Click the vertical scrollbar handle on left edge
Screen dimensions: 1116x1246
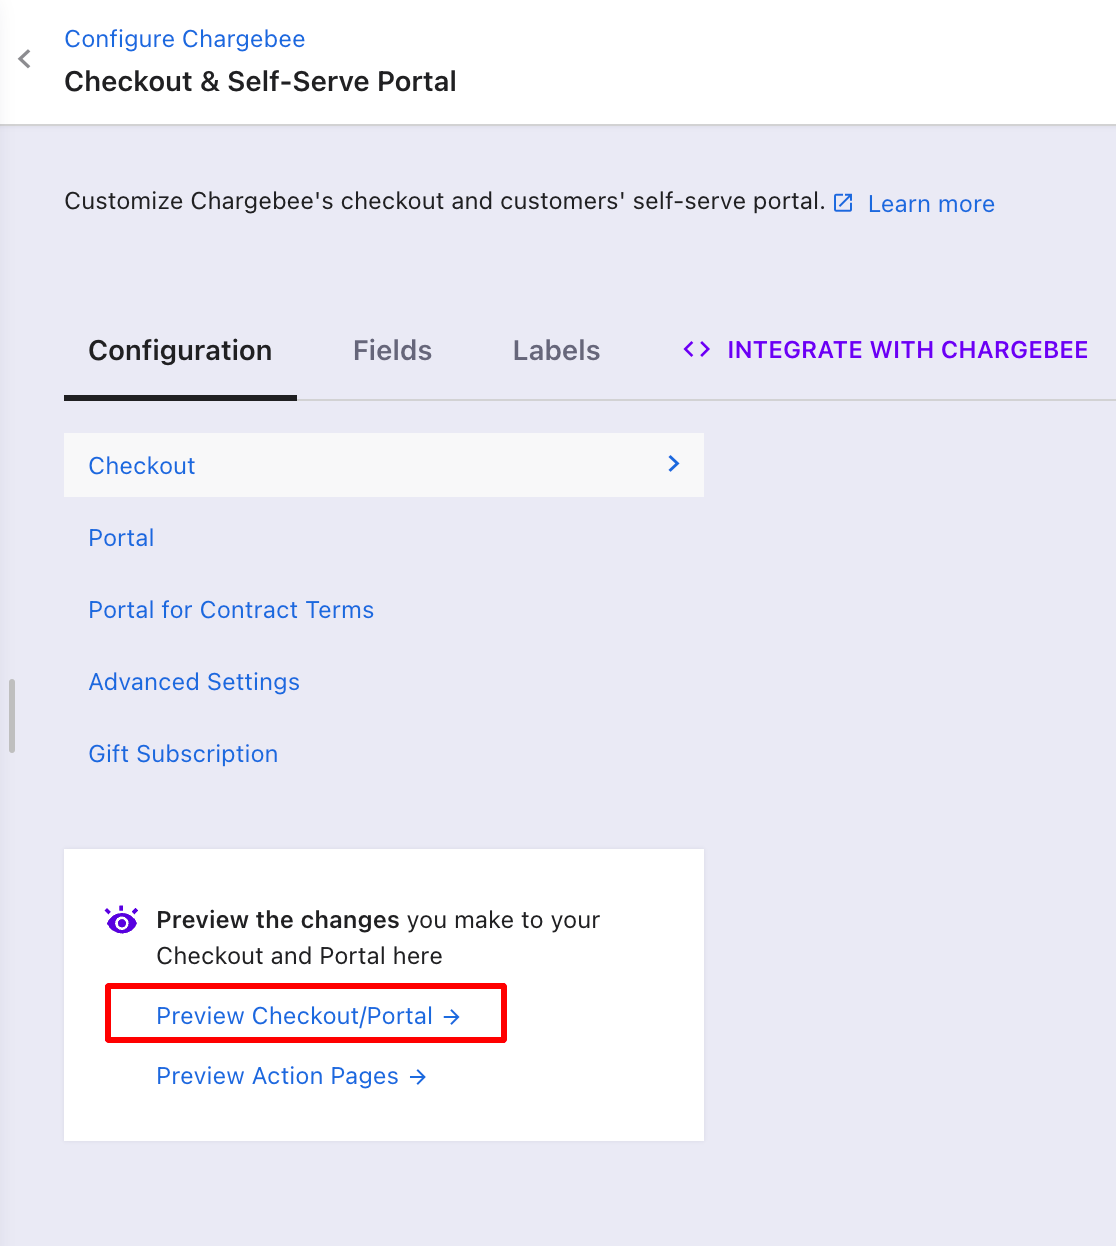12,716
